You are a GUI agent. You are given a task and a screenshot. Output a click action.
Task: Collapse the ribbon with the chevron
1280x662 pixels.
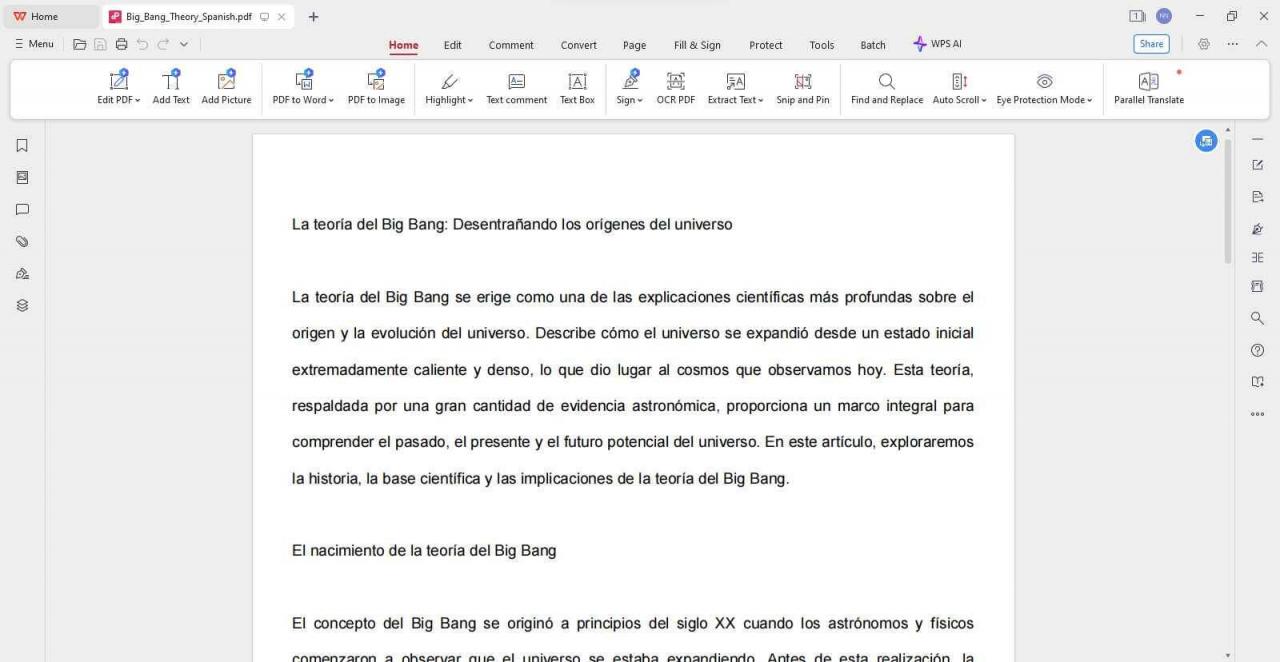[x=1261, y=44]
